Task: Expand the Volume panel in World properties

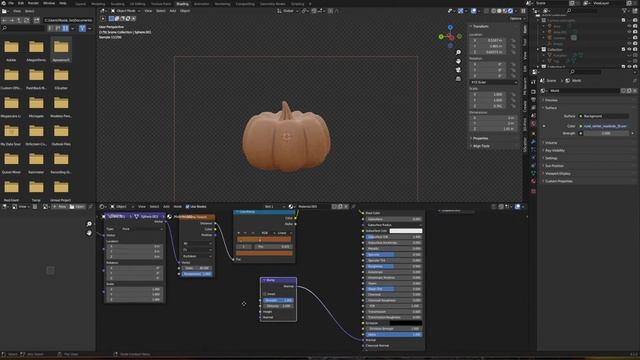Action: click(551, 143)
